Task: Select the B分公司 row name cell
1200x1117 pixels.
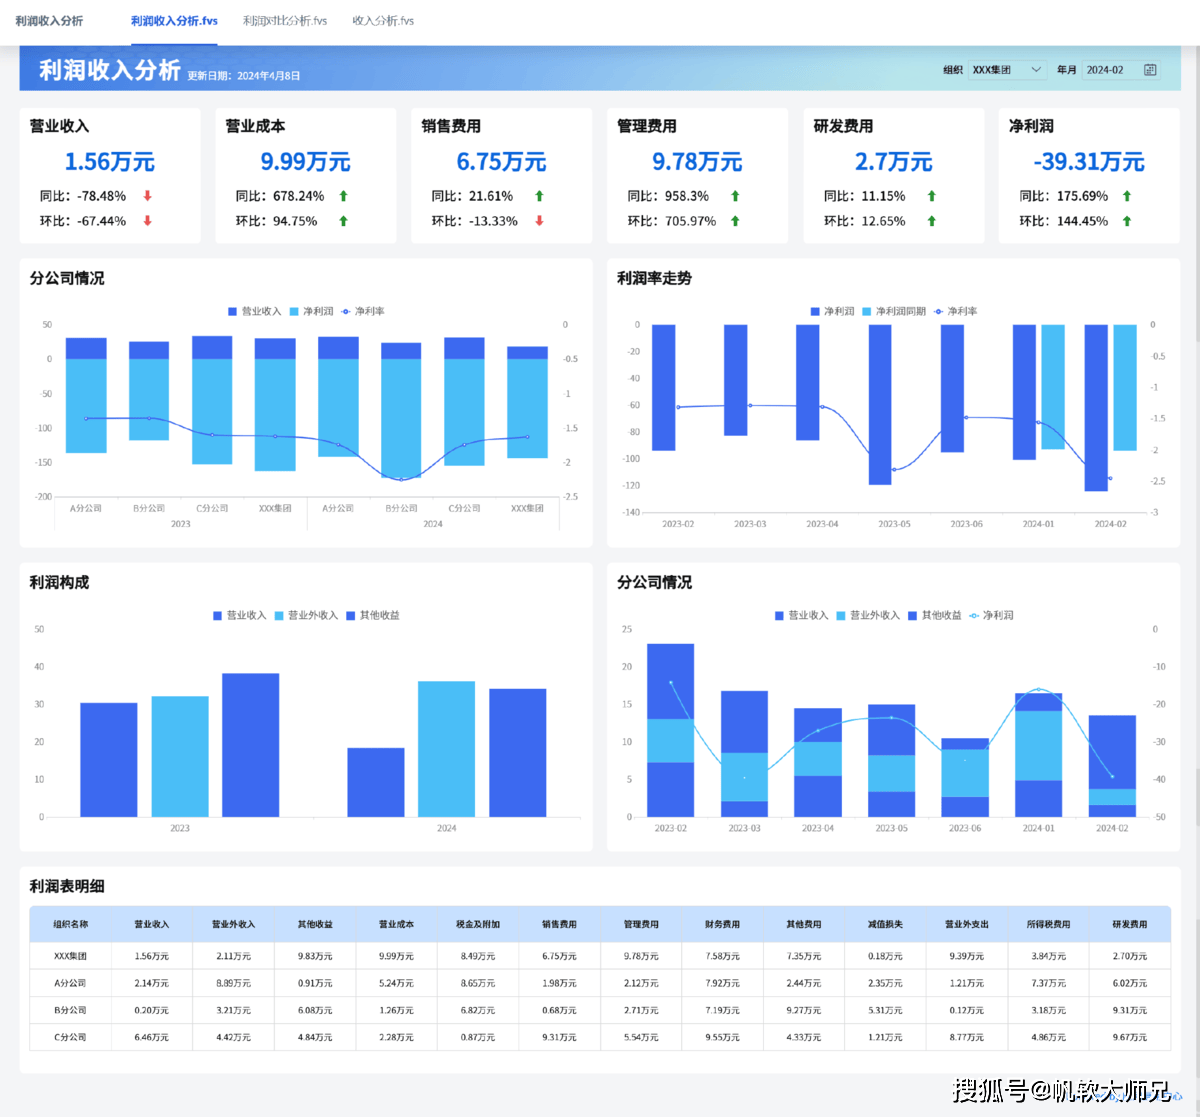Action: pyautogui.click(x=70, y=1010)
